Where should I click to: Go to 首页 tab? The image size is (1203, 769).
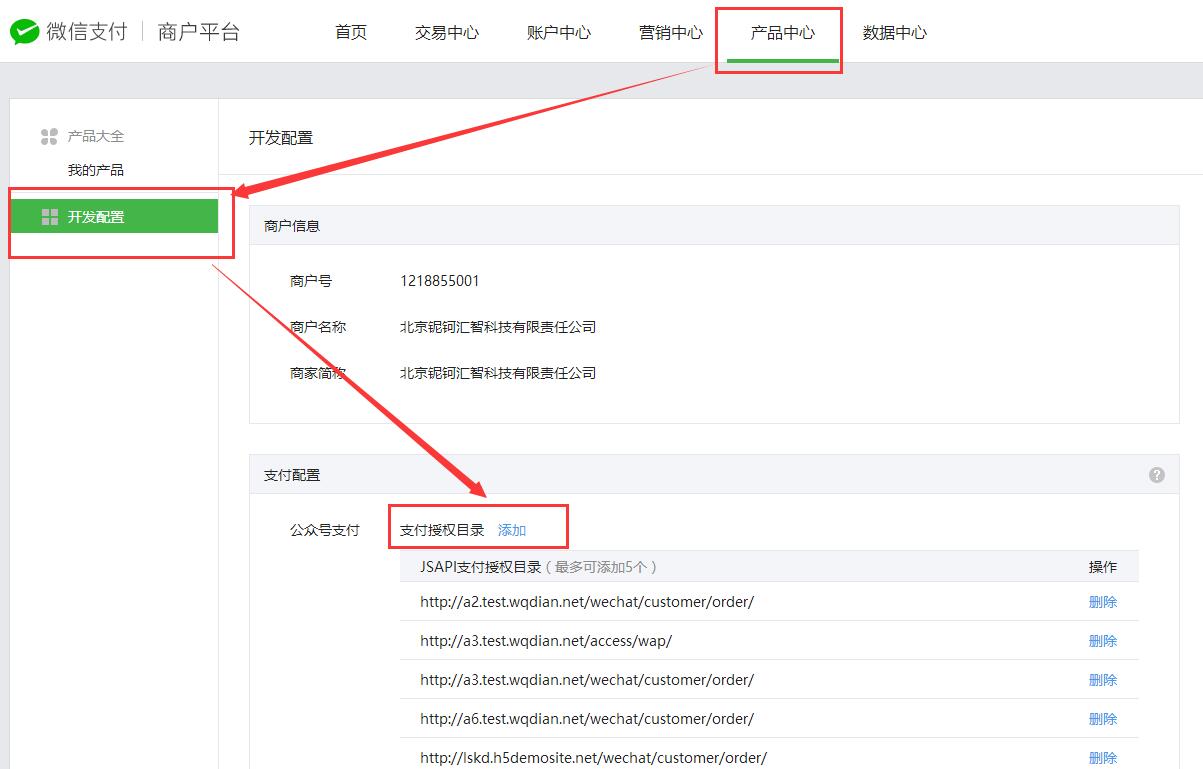351,32
